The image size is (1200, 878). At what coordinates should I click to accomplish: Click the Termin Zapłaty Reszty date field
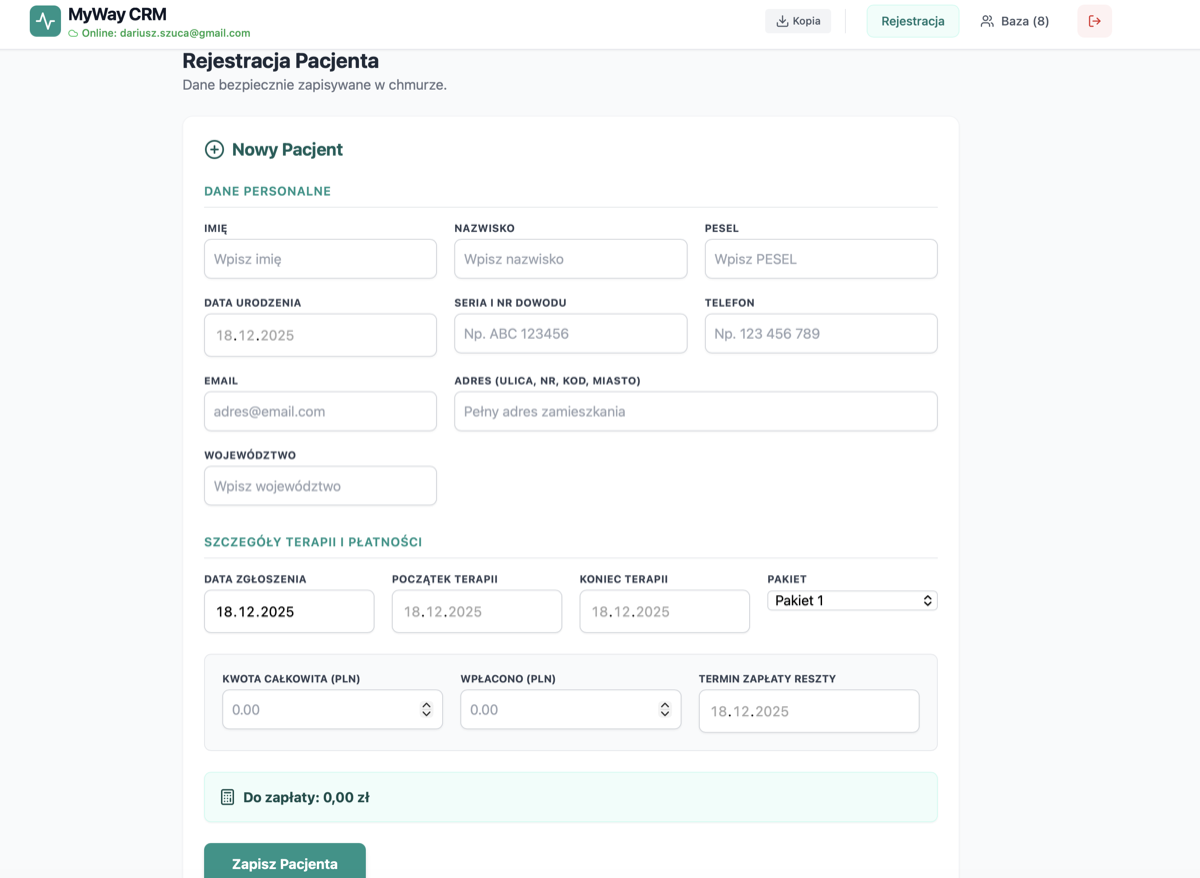808,710
